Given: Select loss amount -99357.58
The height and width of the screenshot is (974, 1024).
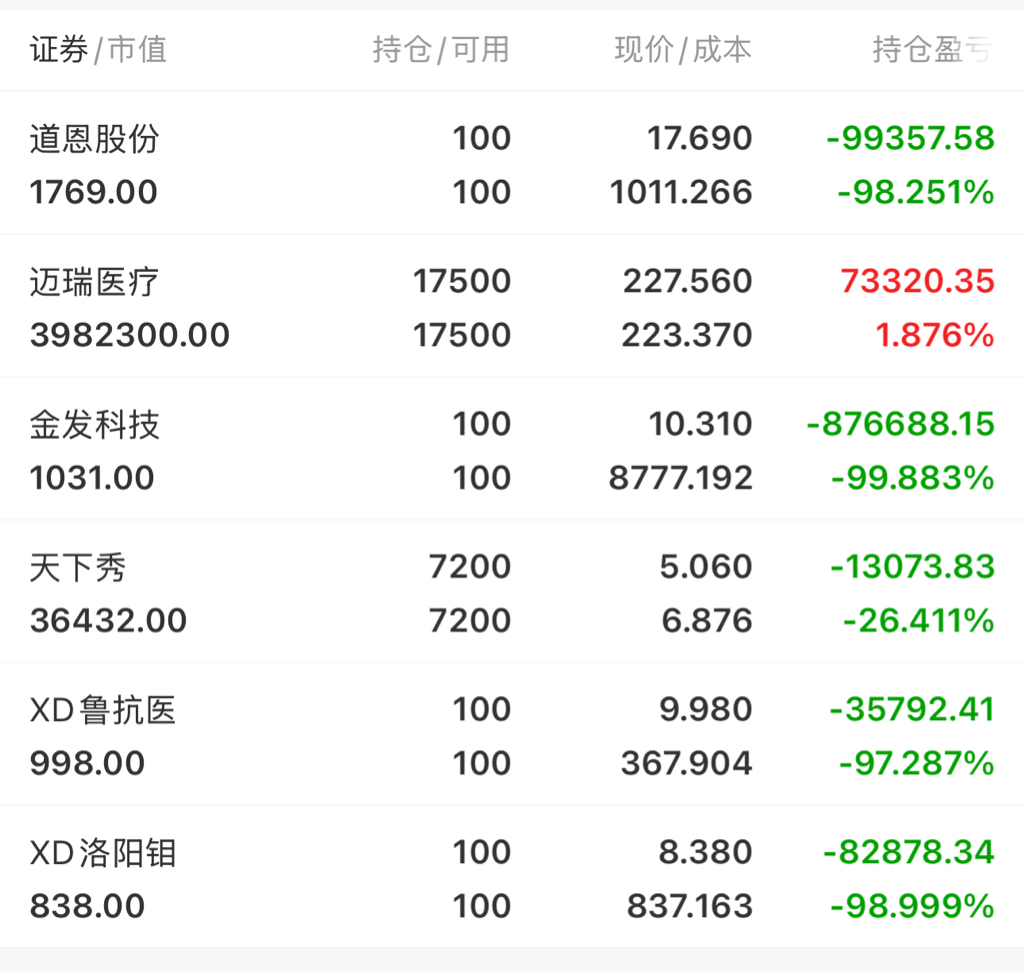Looking at the screenshot, I should pos(910,138).
